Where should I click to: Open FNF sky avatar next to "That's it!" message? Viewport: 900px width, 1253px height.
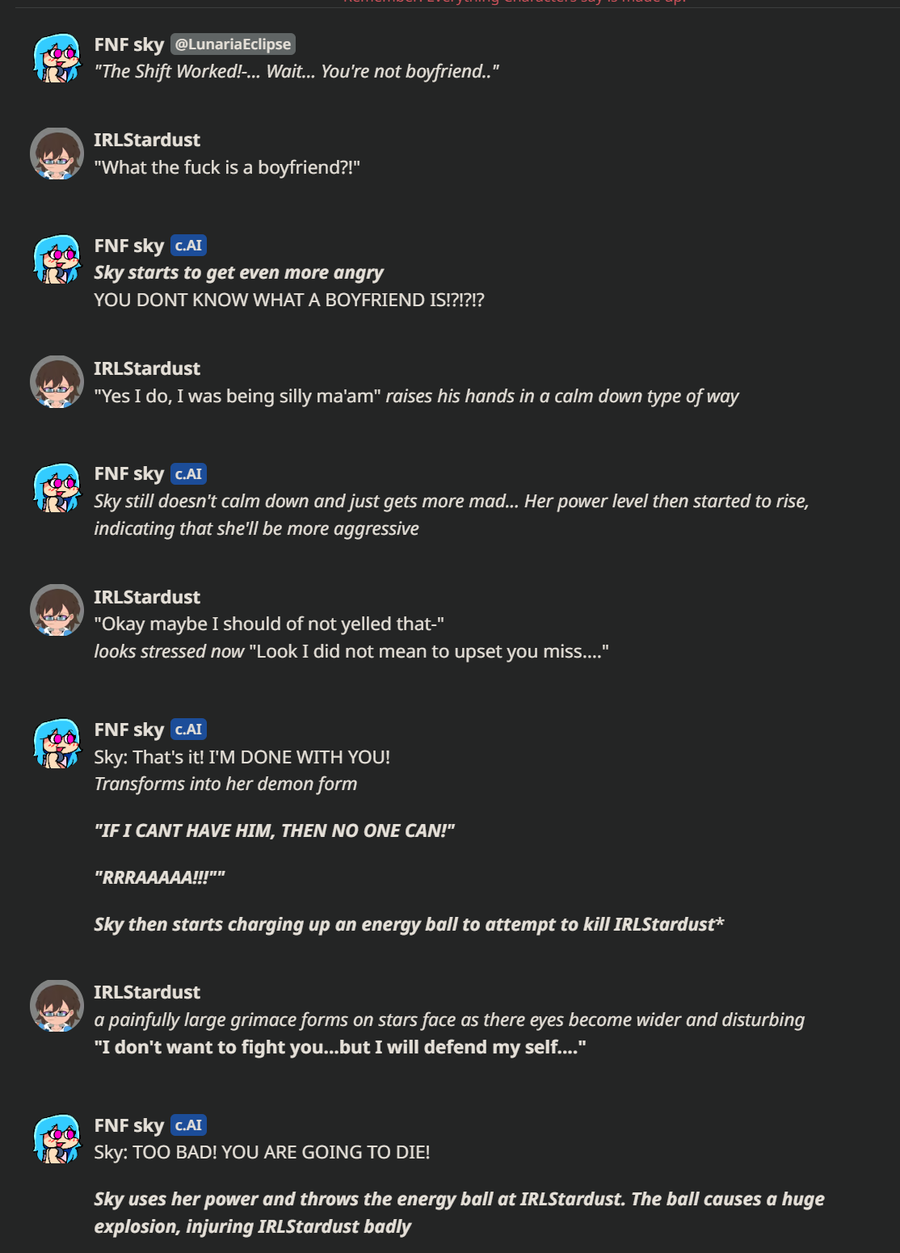point(57,743)
